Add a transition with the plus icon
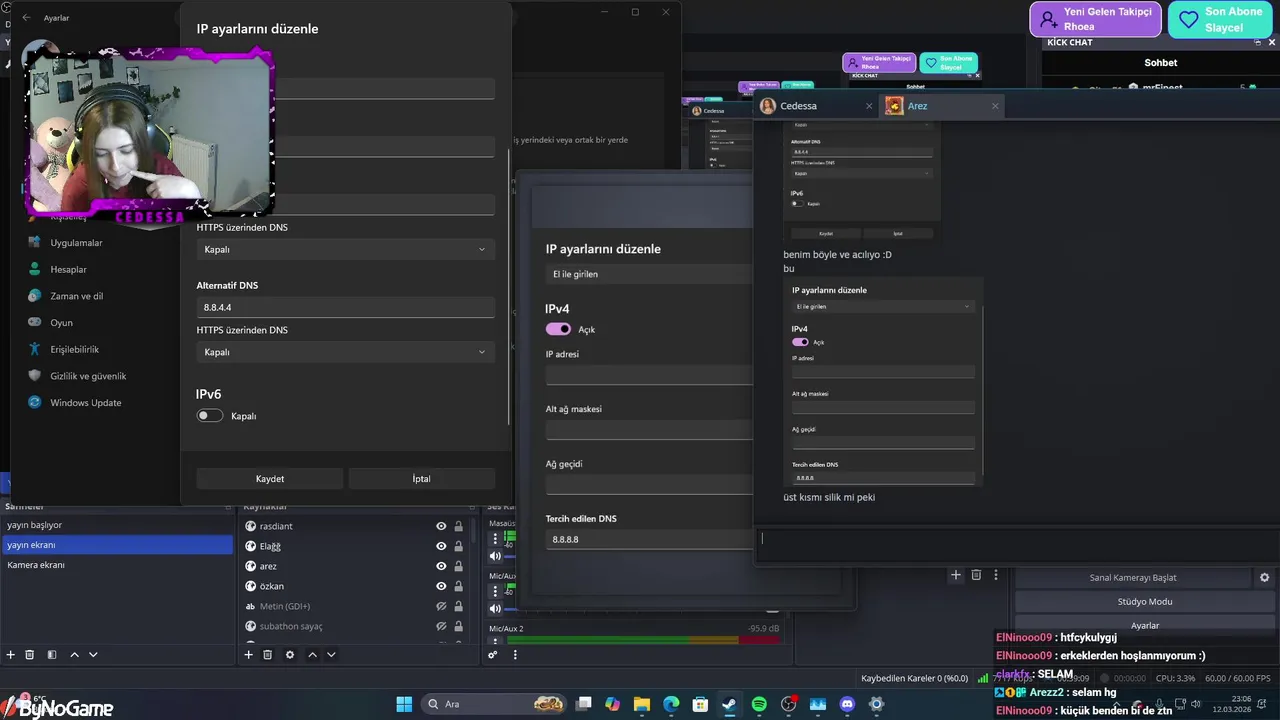Image resolution: width=1280 pixels, height=720 pixels. tap(956, 575)
